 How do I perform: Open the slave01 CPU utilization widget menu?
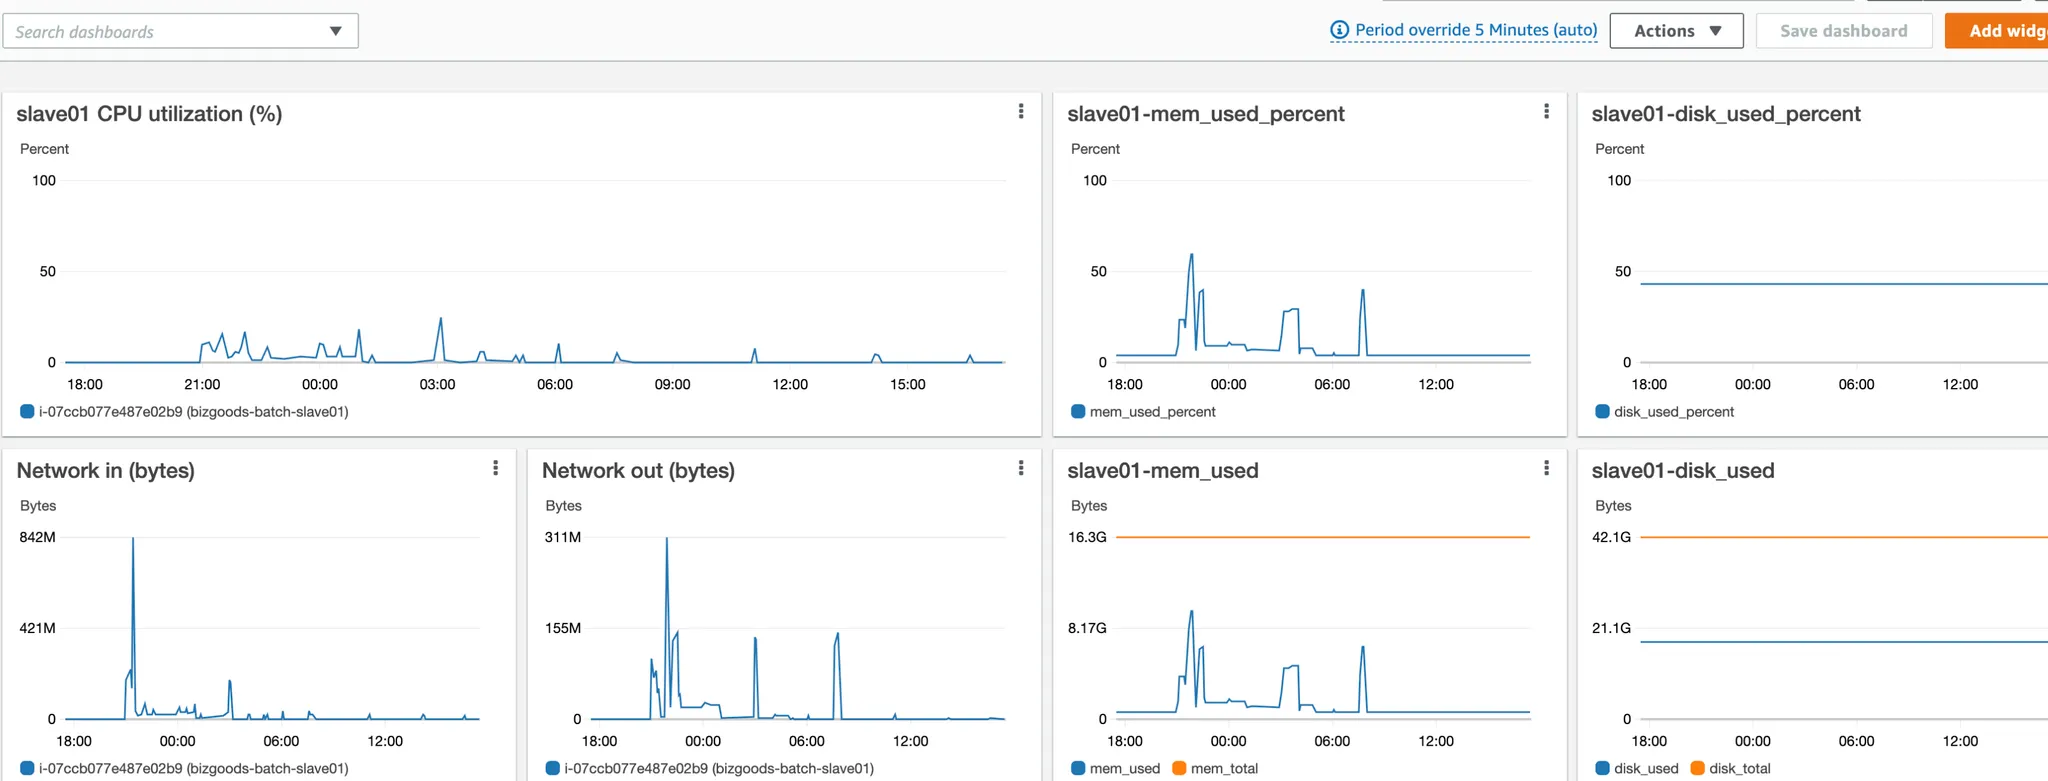1020,111
